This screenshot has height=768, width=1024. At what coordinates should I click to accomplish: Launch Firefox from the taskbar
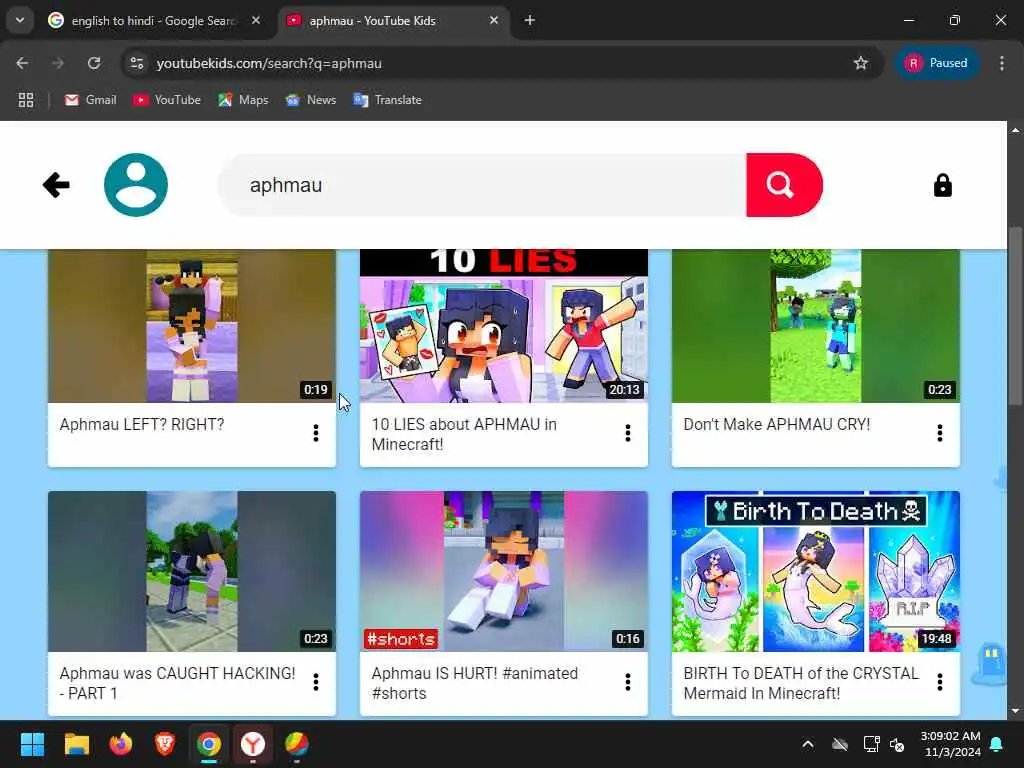(120, 744)
